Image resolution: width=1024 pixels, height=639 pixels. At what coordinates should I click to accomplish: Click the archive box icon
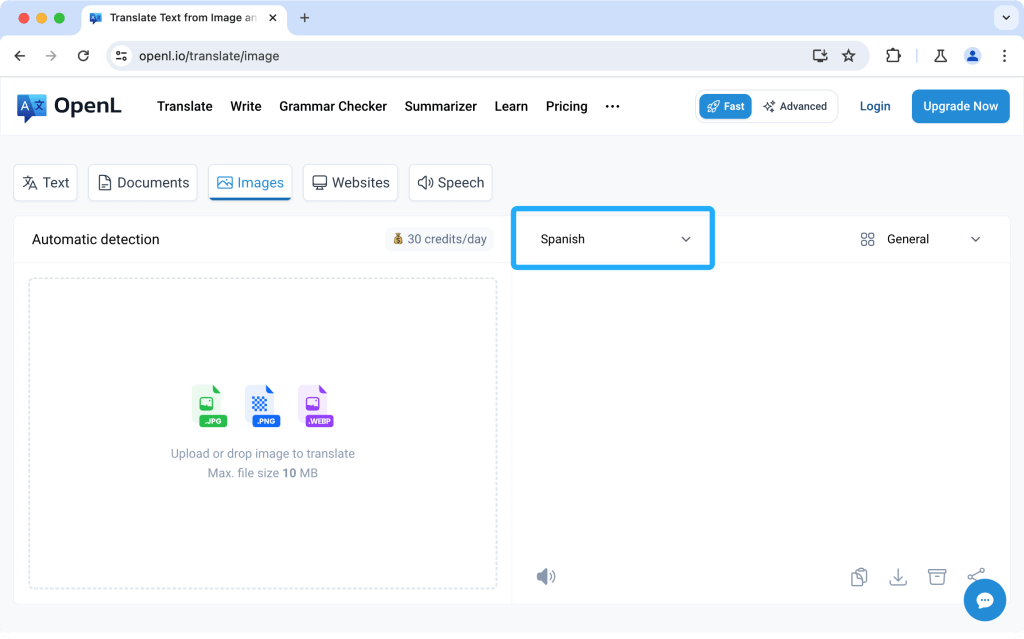(937, 577)
